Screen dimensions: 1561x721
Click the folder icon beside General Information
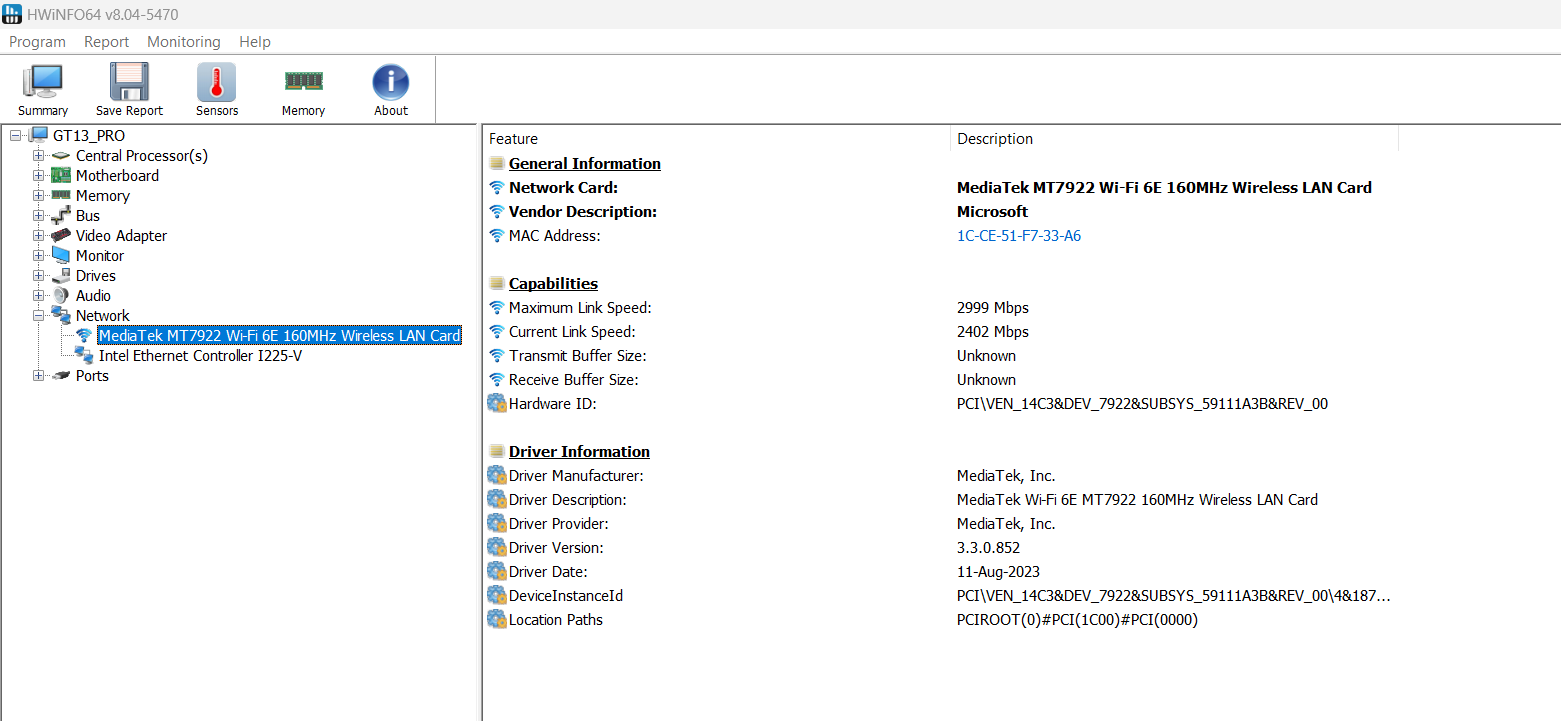[496, 164]
